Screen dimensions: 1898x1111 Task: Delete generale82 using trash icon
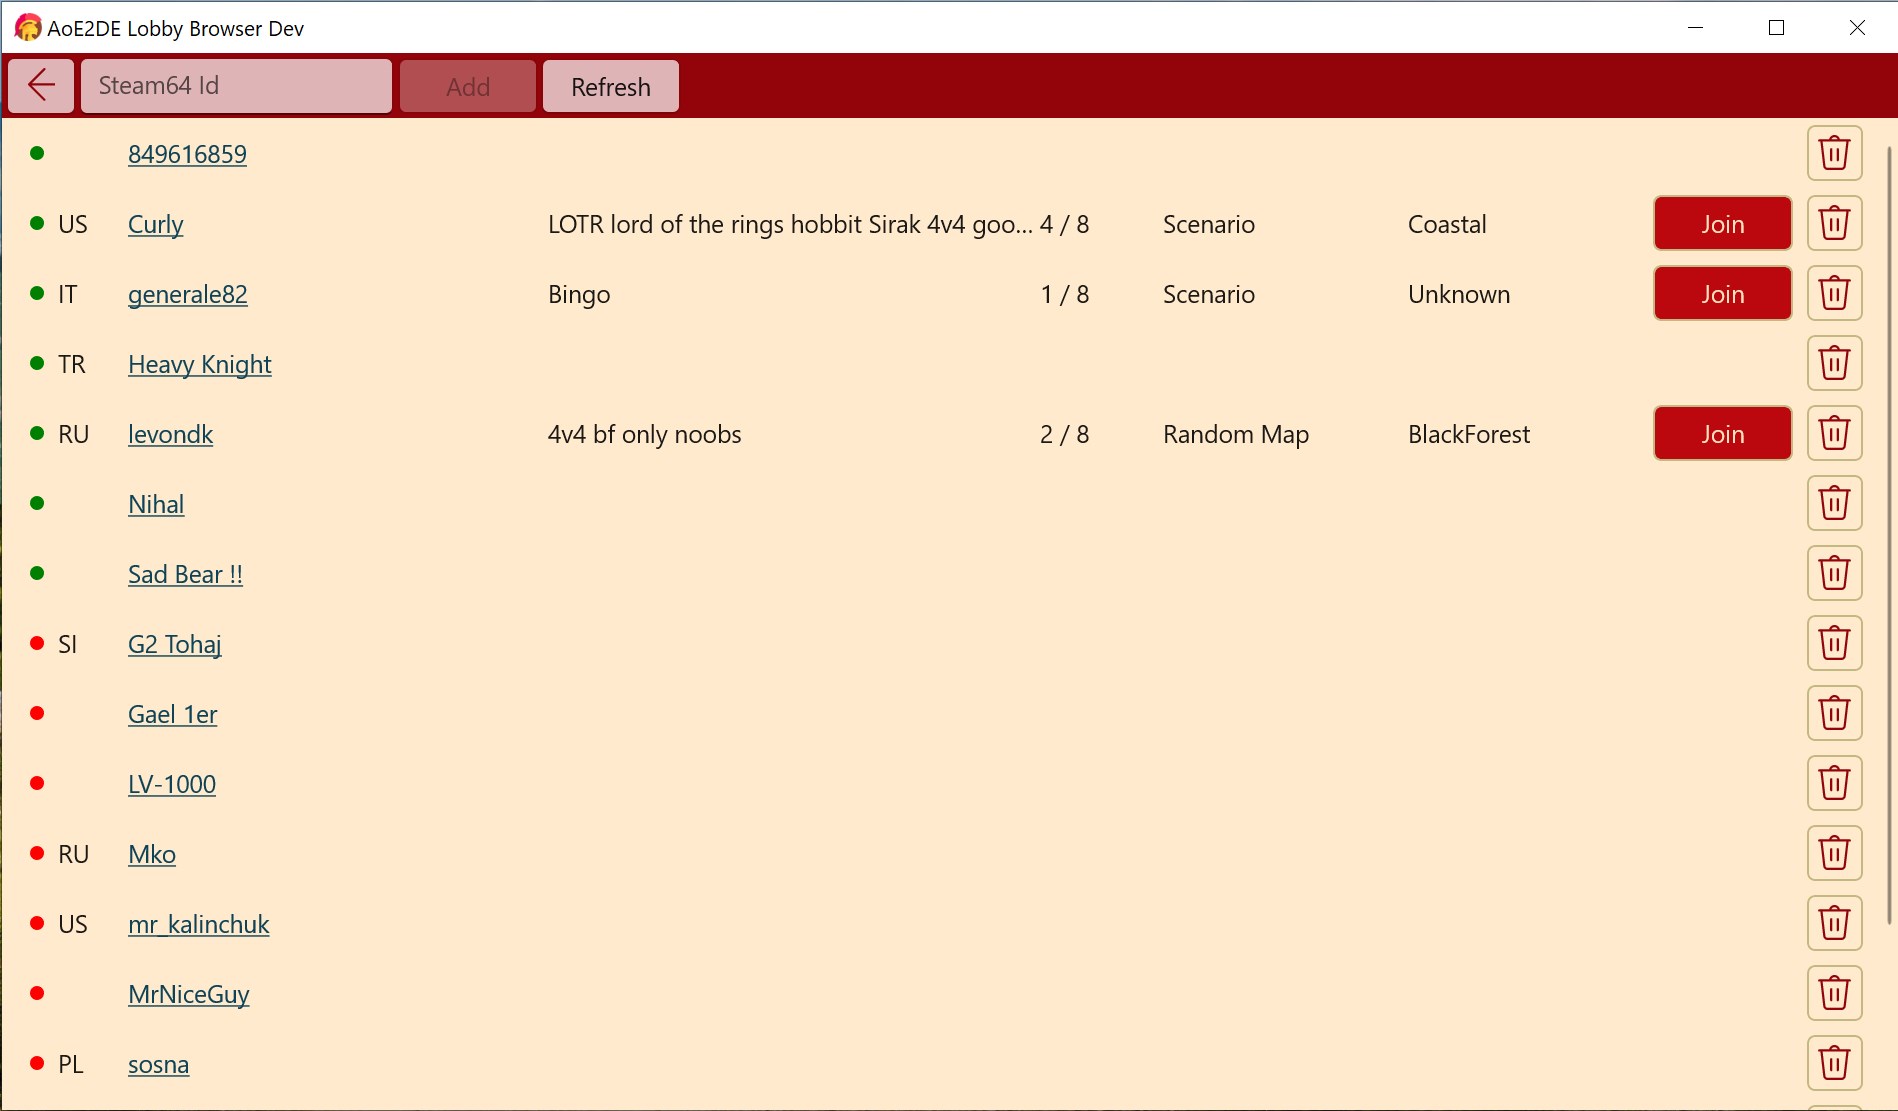click(x=1834, y=293)
